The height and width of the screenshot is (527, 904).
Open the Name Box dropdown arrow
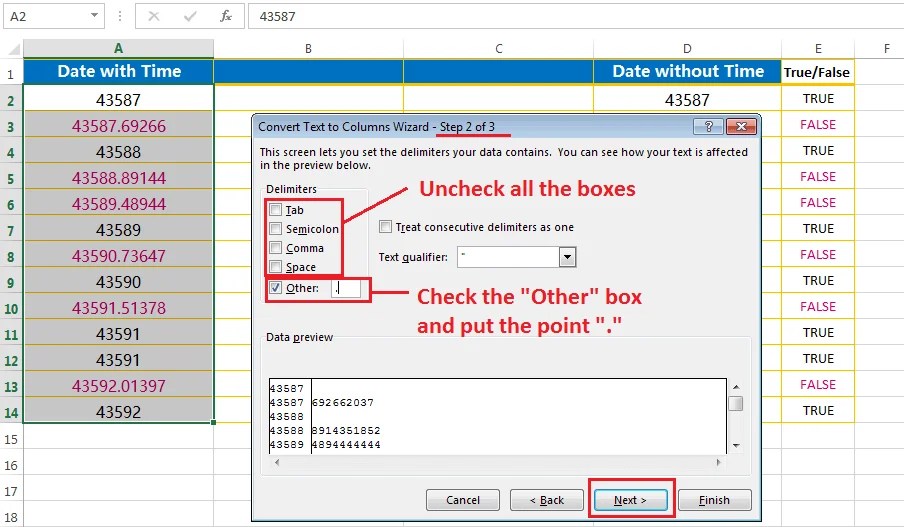click(94, 16)
